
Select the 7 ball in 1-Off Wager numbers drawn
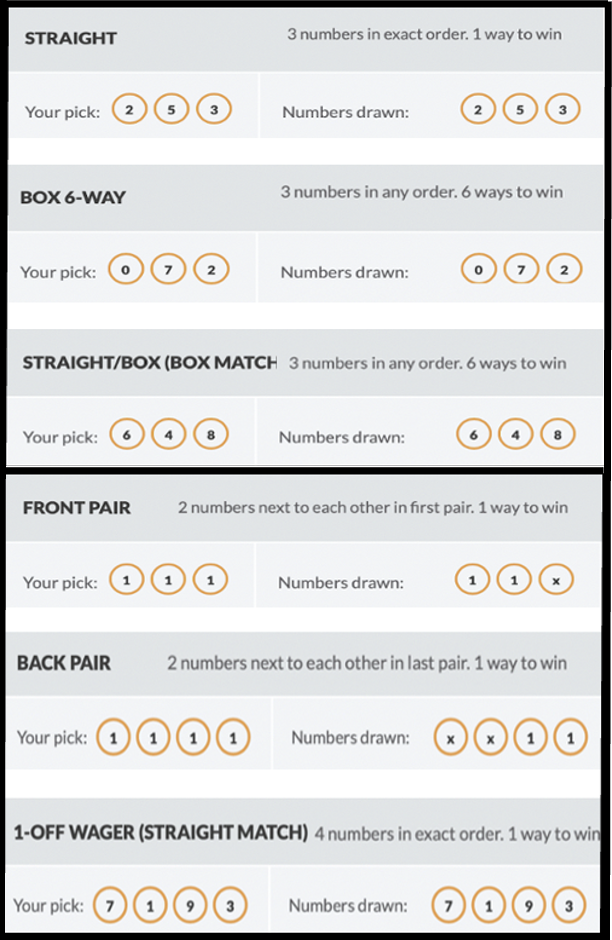tap(448, 905)
